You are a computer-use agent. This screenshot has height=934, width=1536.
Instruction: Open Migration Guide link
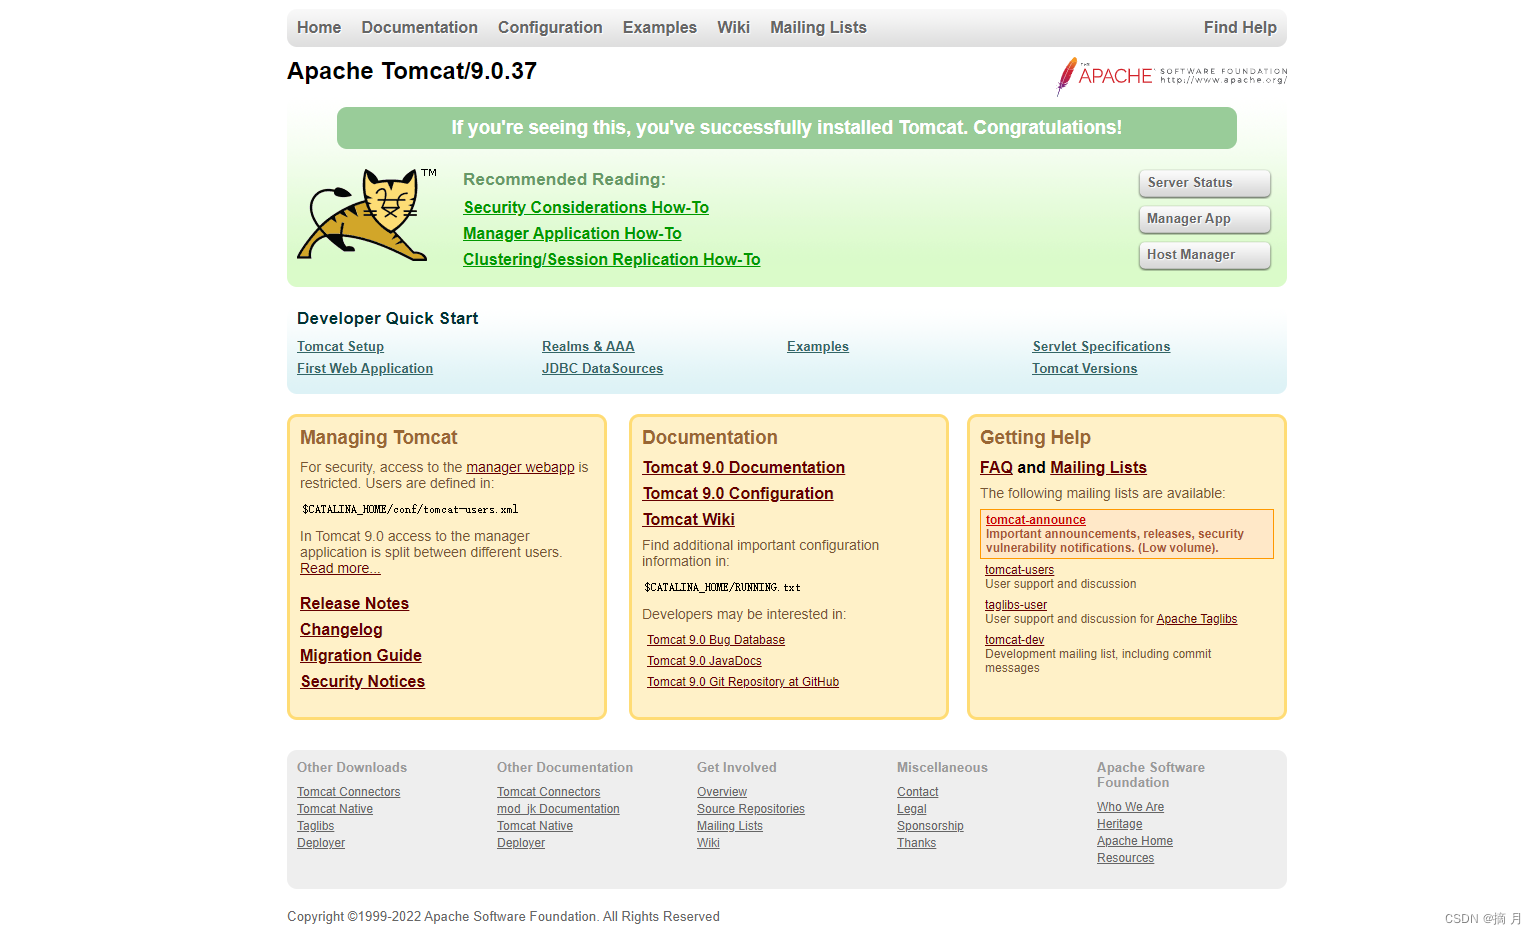tap(361, 655)
